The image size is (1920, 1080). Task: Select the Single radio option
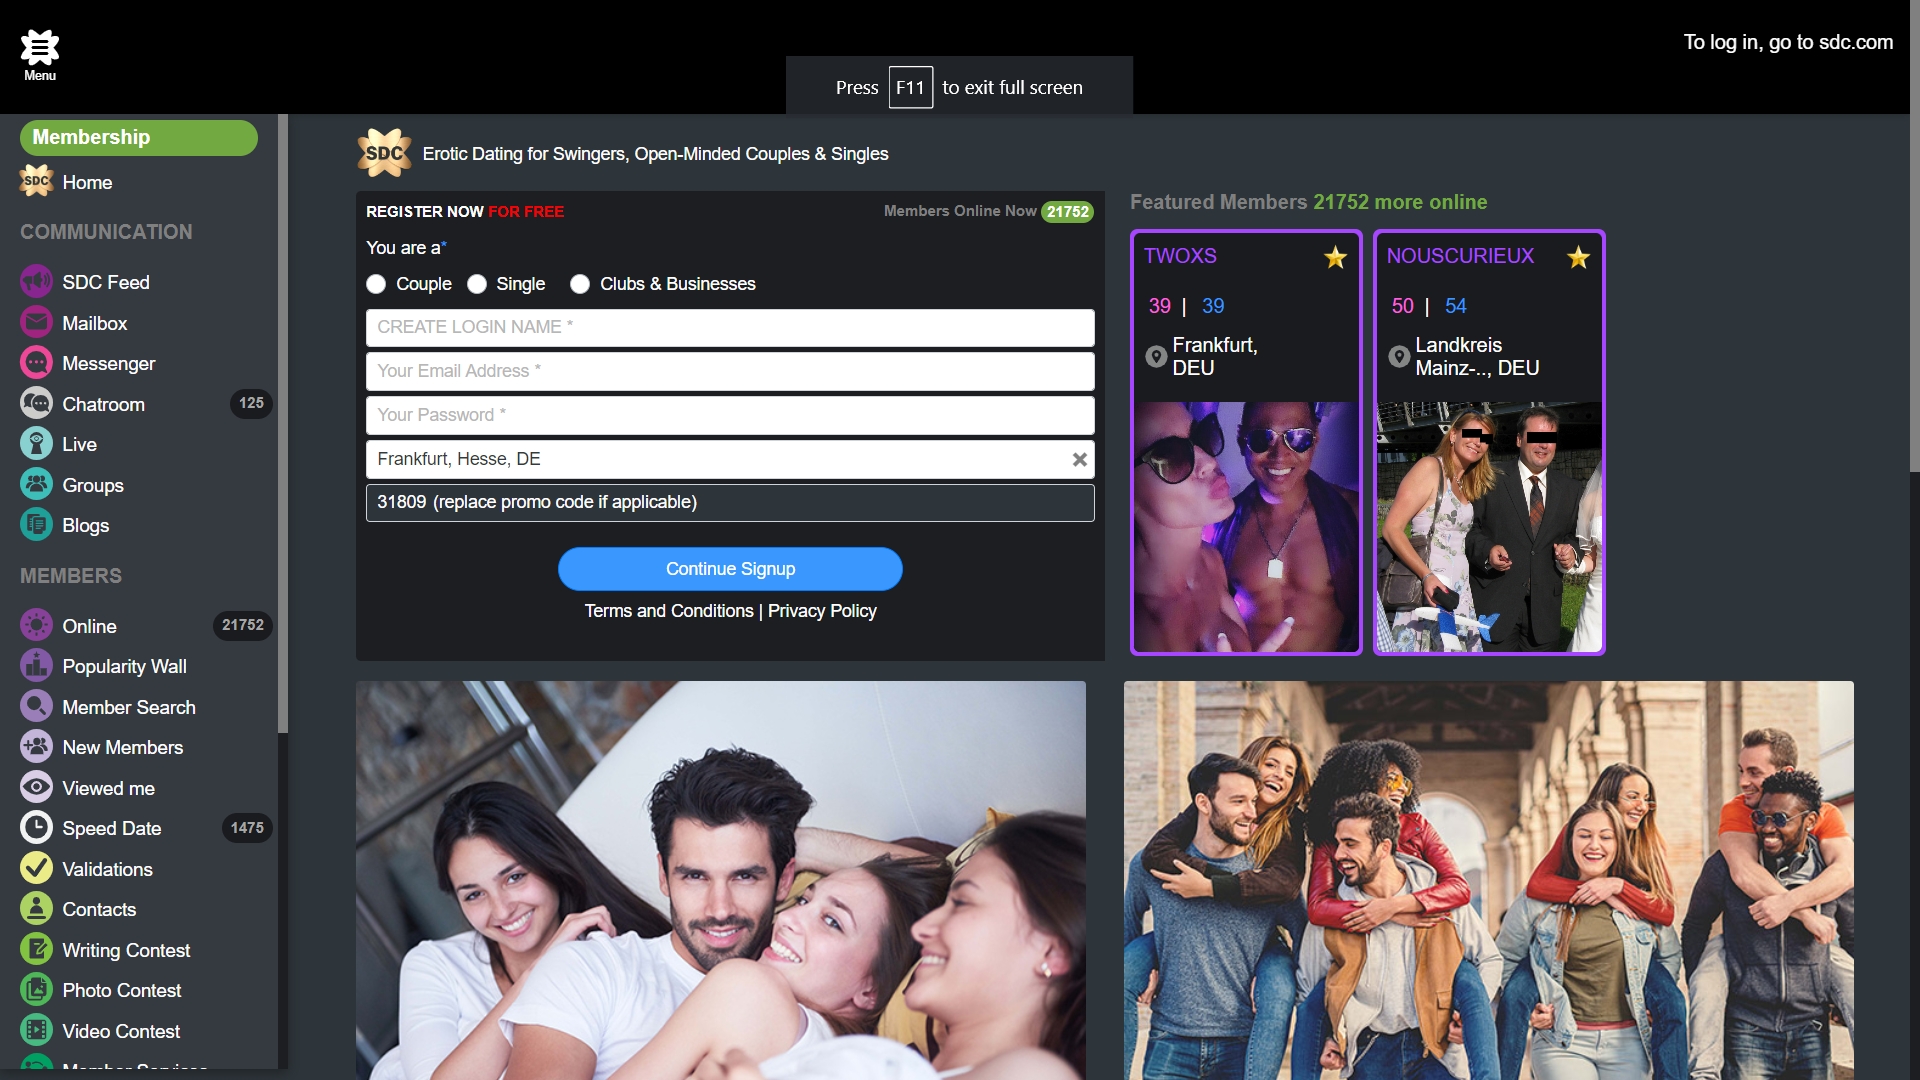[x=477, y=284]
